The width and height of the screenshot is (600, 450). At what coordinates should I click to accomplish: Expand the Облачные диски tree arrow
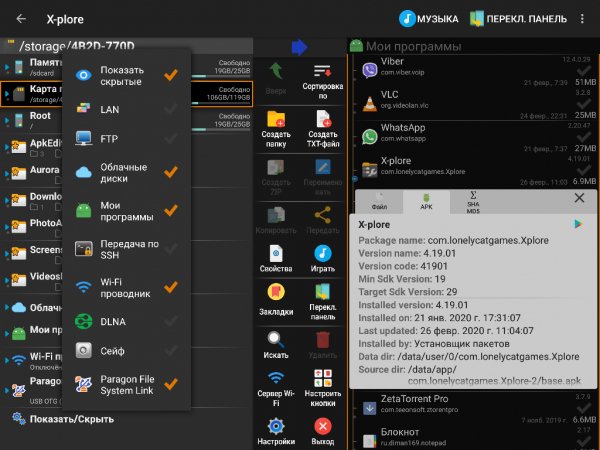7,307
